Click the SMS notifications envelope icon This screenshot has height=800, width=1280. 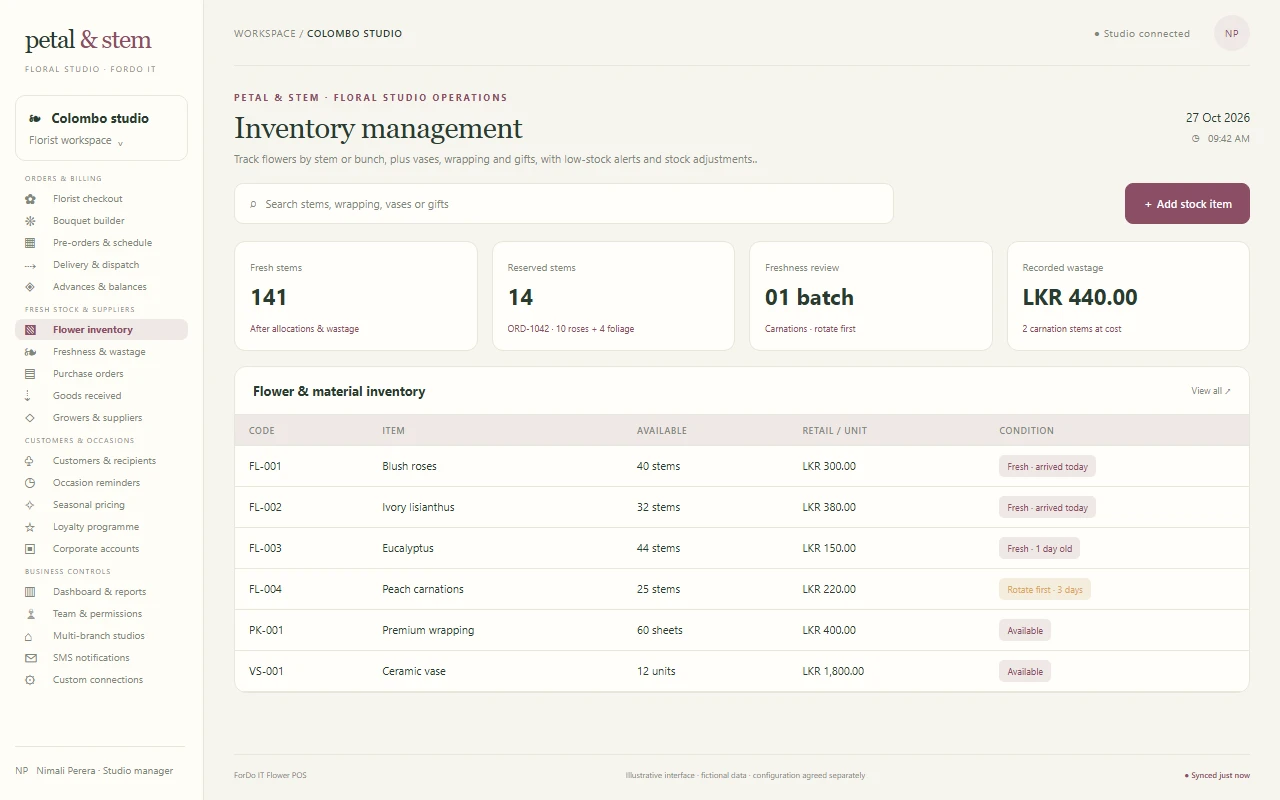[30, 658]
